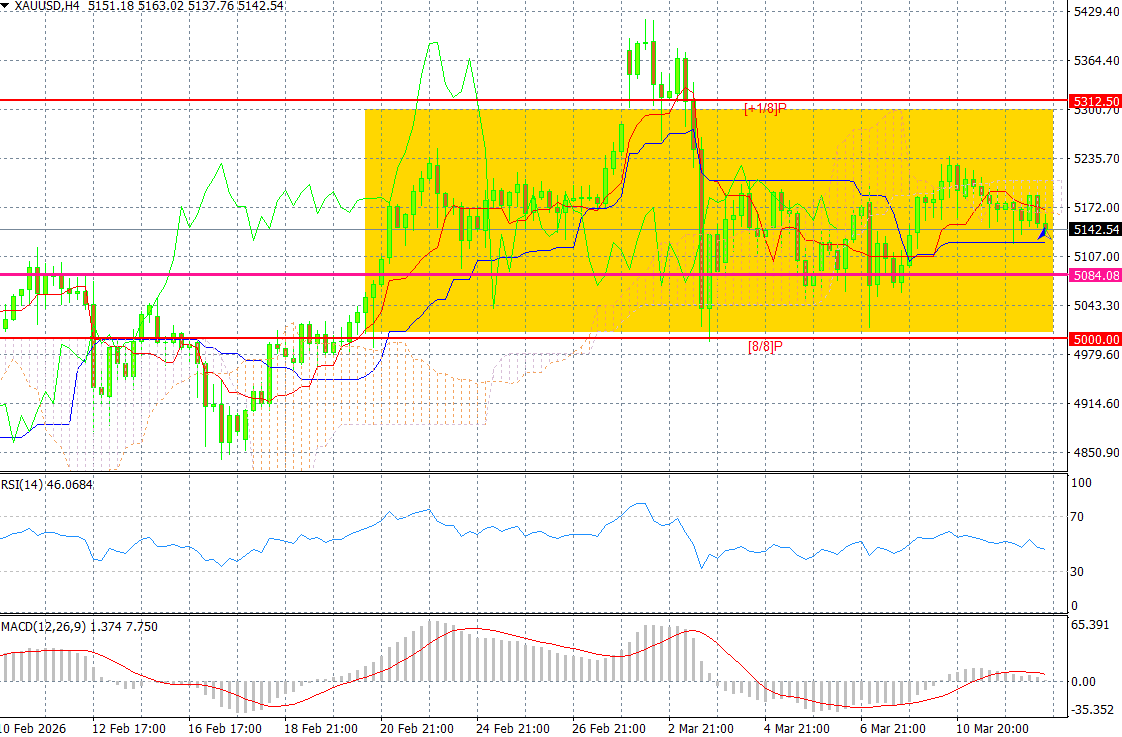The height and width of the screenshot is (737, 1122).
Task: Click the 4979.60 price axis value
Action: 1097,355
